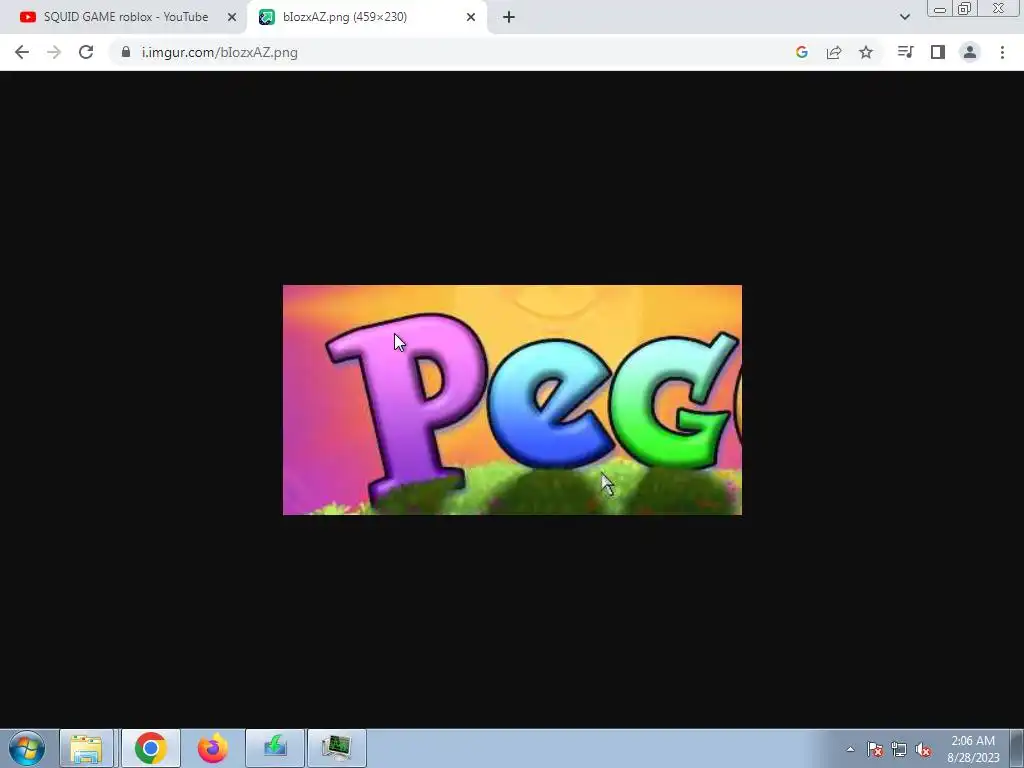Share this page icon
The height and width of the screenshot is (768, 1024).
tap(834, 52)
